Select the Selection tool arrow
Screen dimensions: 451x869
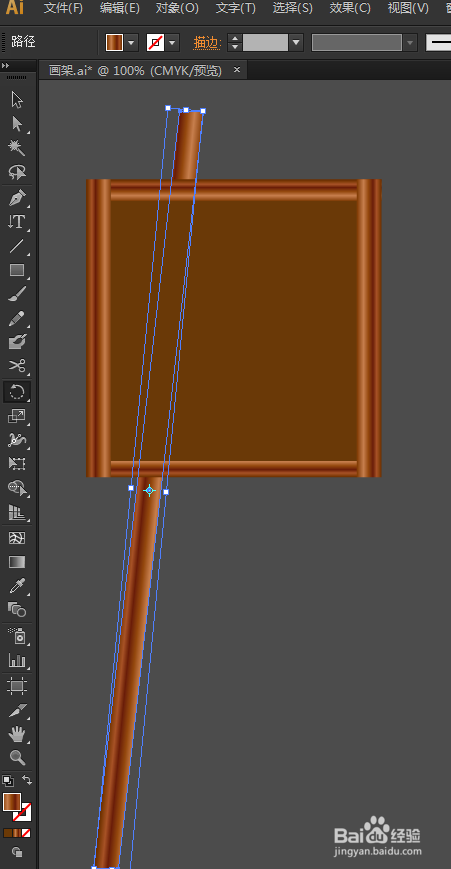pos(17,100)
